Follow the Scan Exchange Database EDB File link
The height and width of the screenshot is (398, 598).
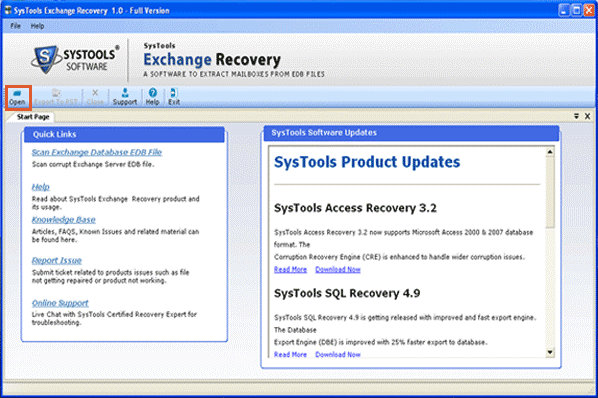point(97,152)
